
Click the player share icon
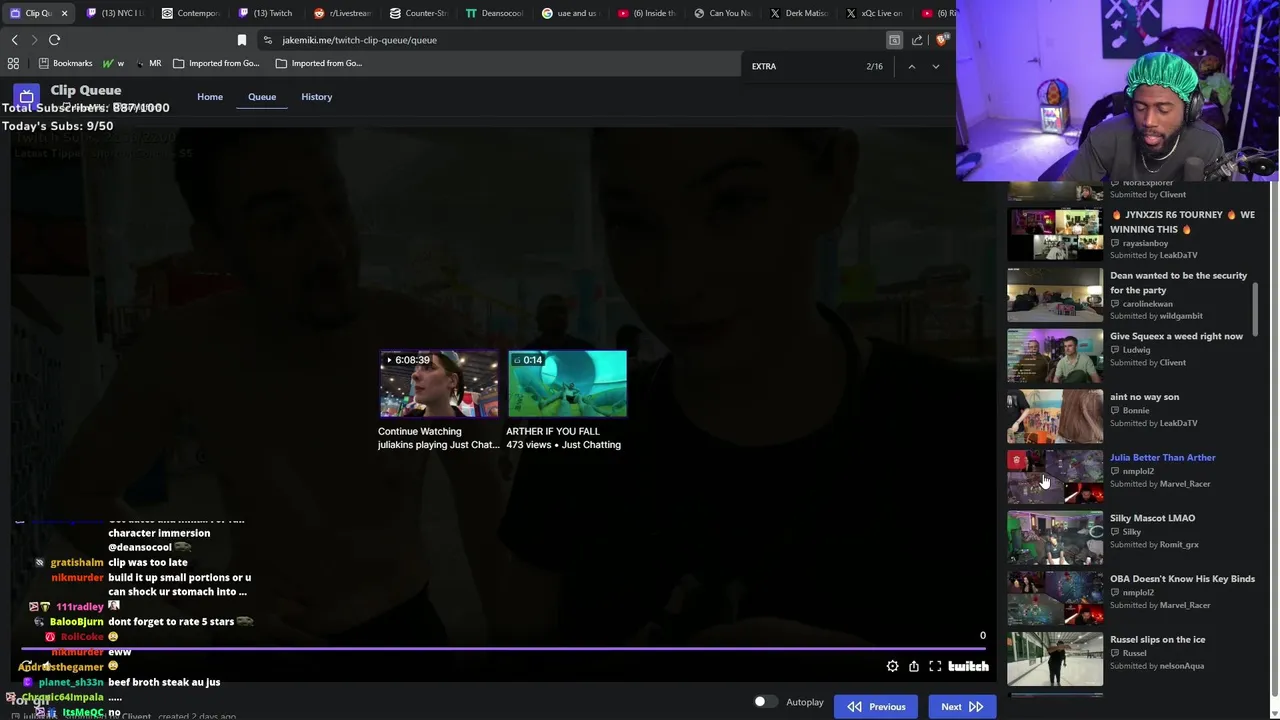tap(914, 666)
